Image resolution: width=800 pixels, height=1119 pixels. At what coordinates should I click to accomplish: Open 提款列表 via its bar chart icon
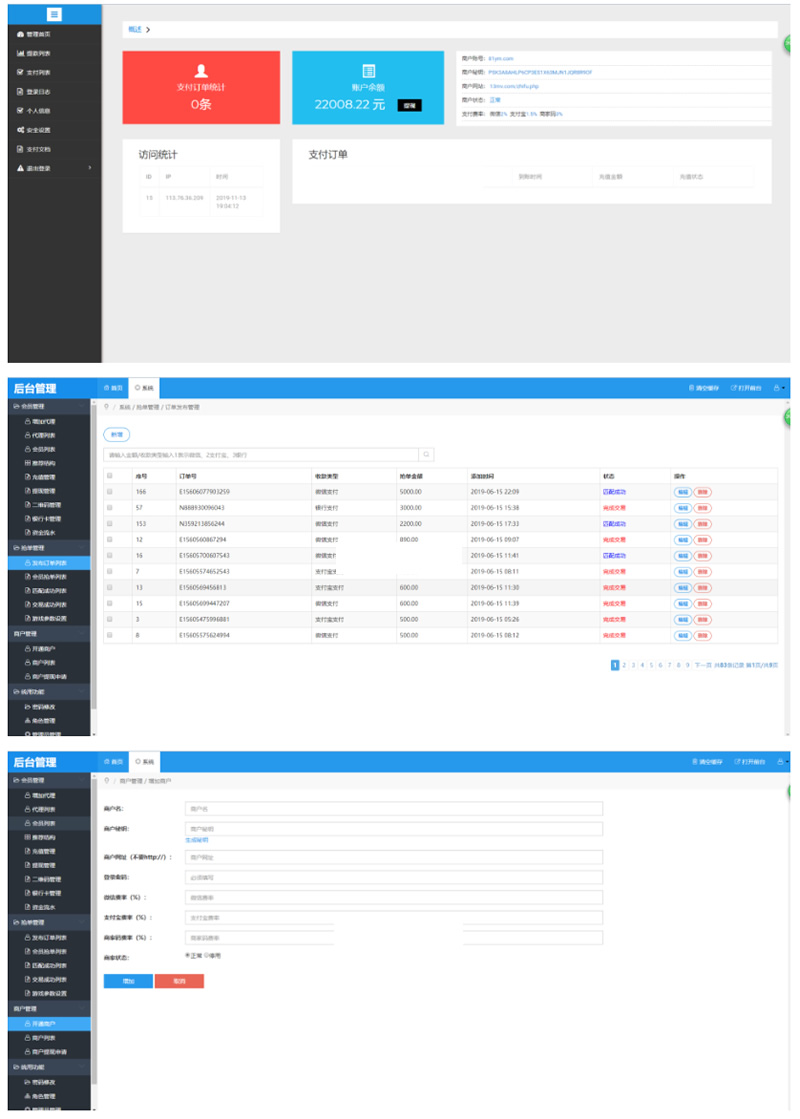pyautogui.click(x=21, y=53)
